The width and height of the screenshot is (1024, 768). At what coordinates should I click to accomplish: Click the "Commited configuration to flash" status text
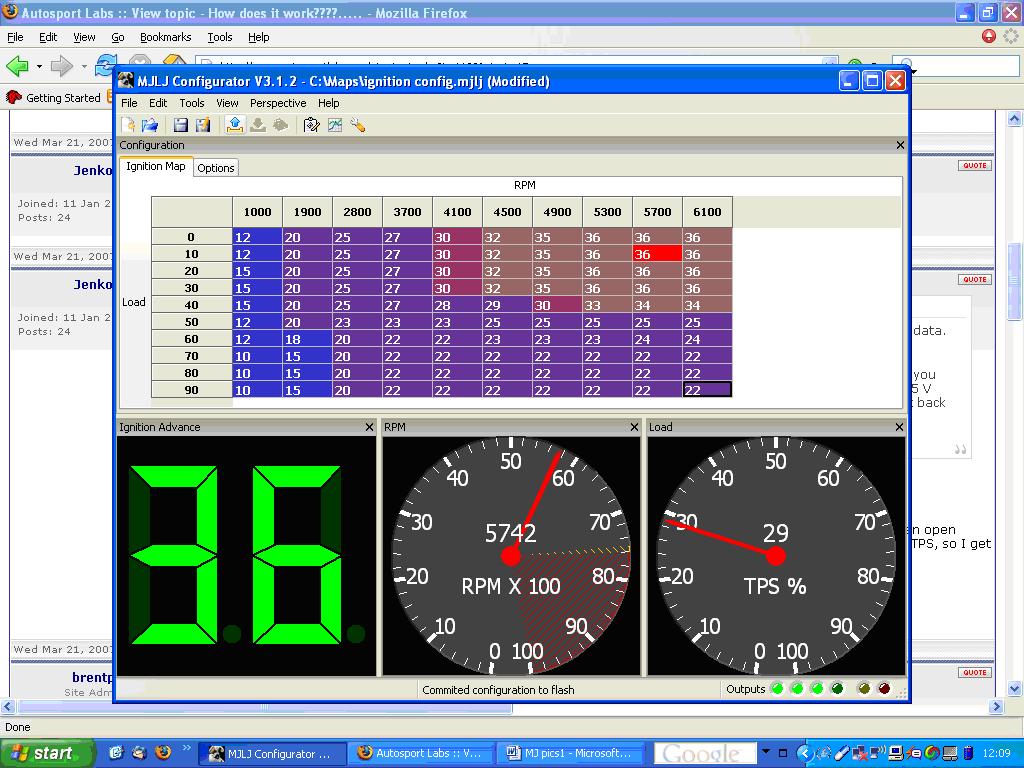click(498, 690)
